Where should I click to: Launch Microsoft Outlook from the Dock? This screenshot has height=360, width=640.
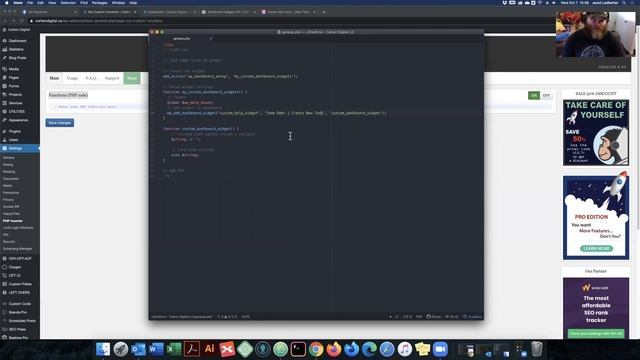point(138,349)
